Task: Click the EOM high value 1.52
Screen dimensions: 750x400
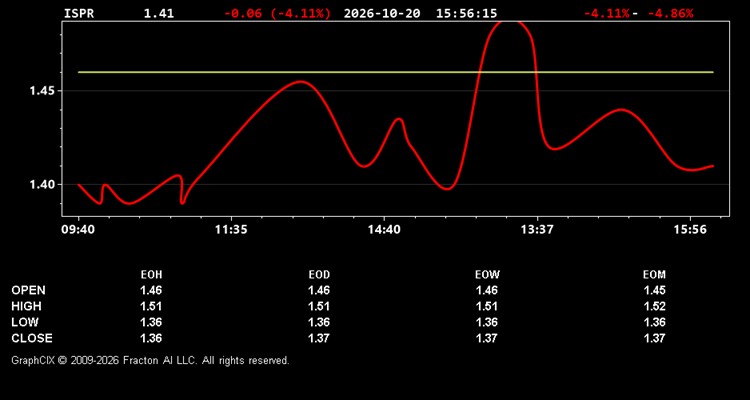Action: coord(654,306)
